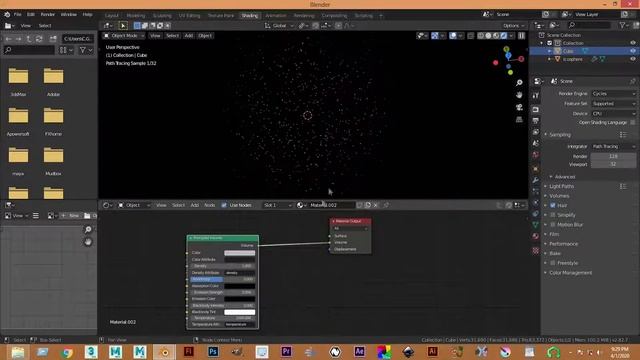Click the viewport zoom magnifier gizmo
This screenshot has height=360, width=640.
519,83
